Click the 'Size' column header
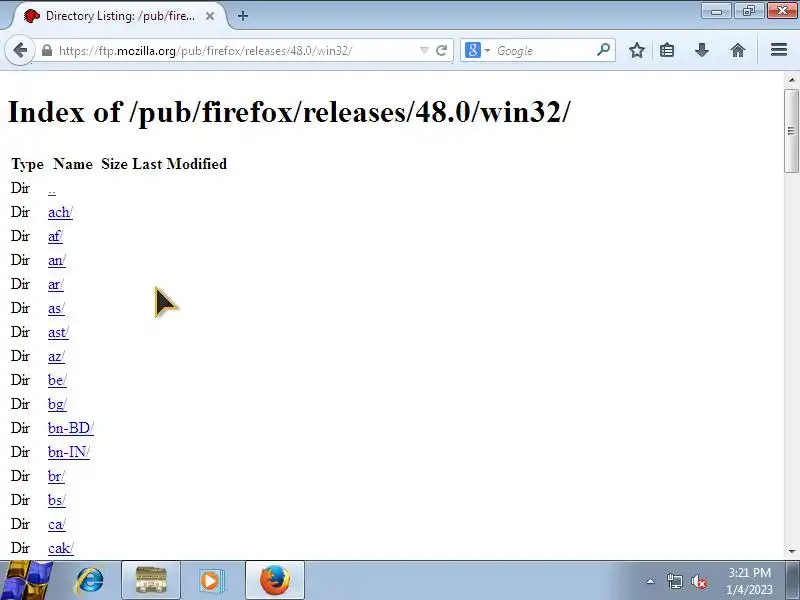Screen dimensions: 800x600 point(114,164)
